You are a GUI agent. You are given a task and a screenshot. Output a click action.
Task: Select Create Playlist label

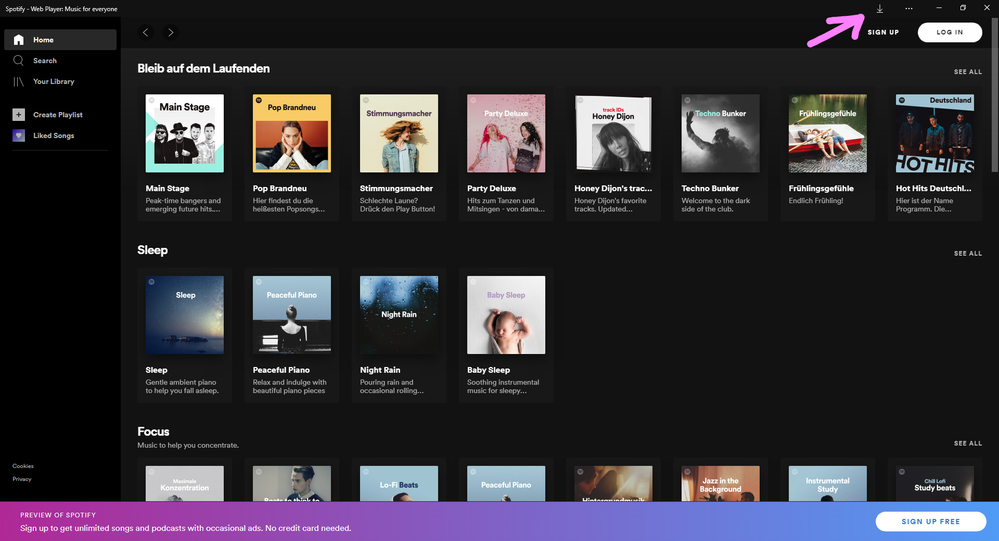(x=58, y=115)
